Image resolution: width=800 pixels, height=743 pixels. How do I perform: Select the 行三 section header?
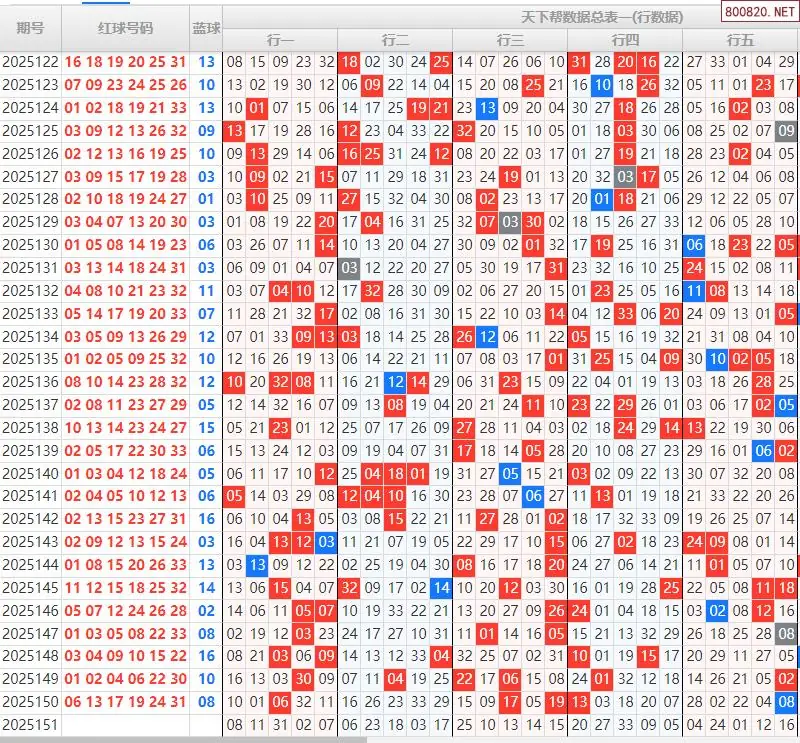(x=510, y=40)
